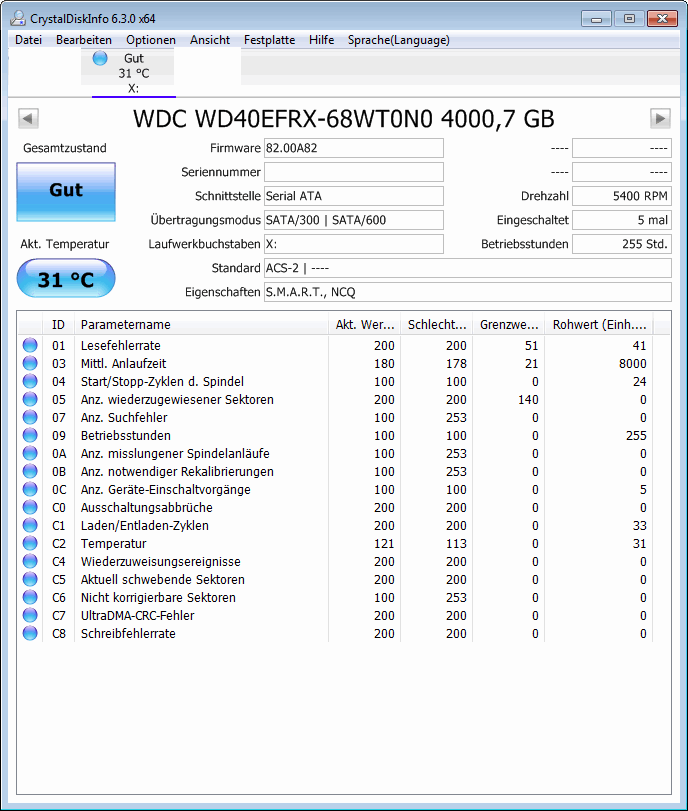The height and width of the screenshot is (811, 688).
Task: Click status orb for Wiederzuweisungsereignisse
Action: 30,561
